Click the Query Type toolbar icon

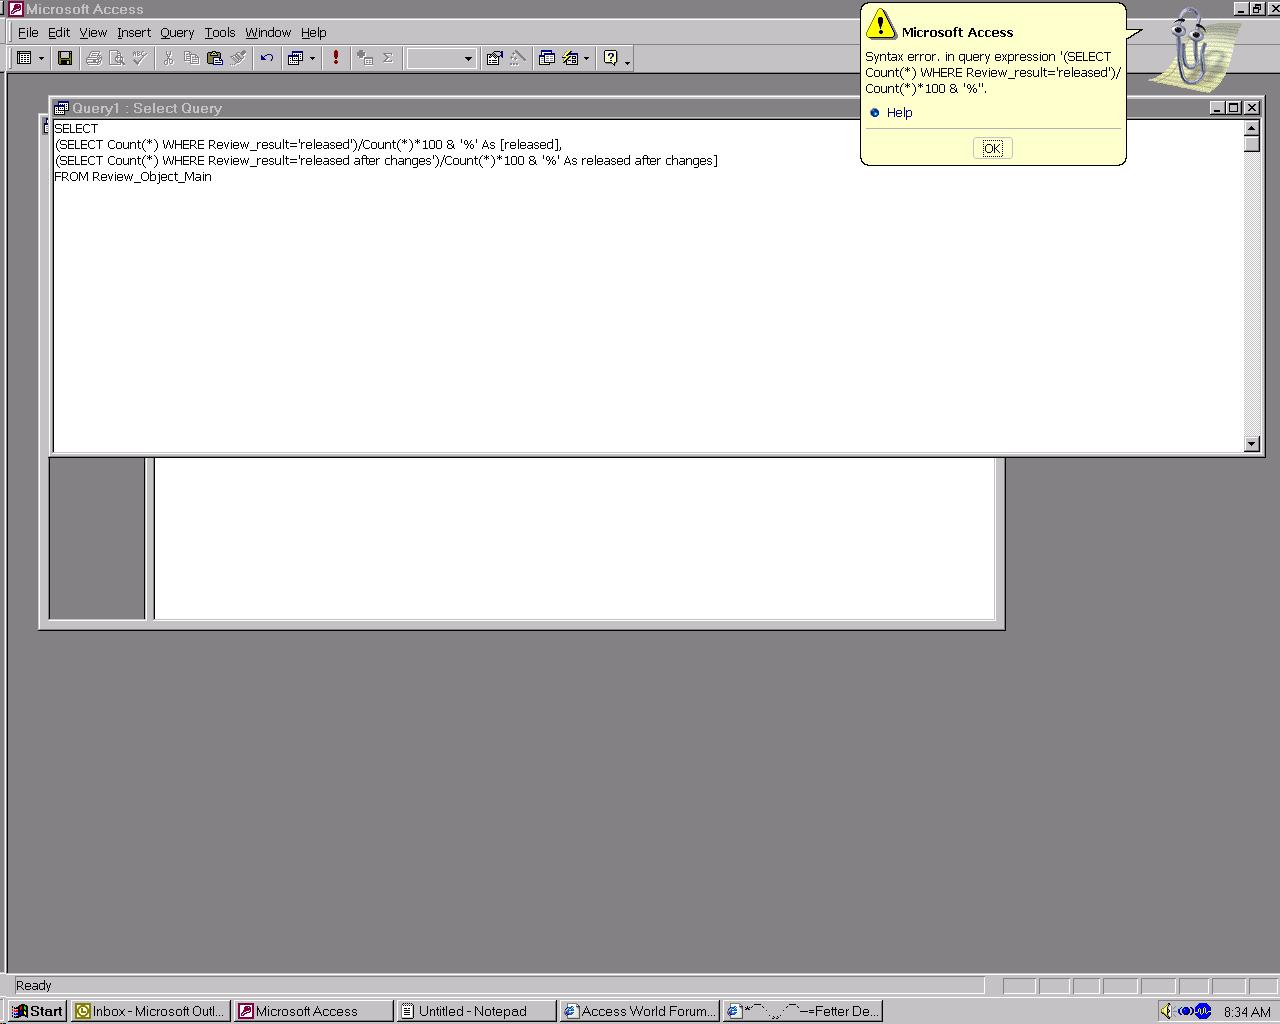(x=295, y=58)
